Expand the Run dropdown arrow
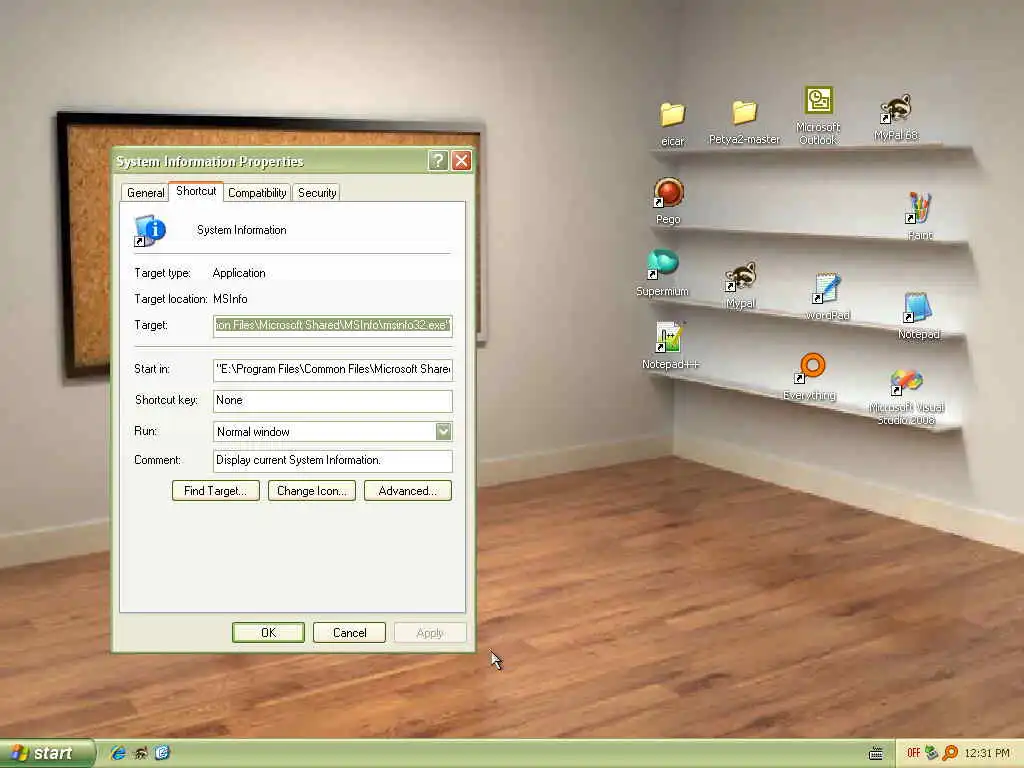The width and height of the screenshot is (1024, 768). click(x=443, y=432)
